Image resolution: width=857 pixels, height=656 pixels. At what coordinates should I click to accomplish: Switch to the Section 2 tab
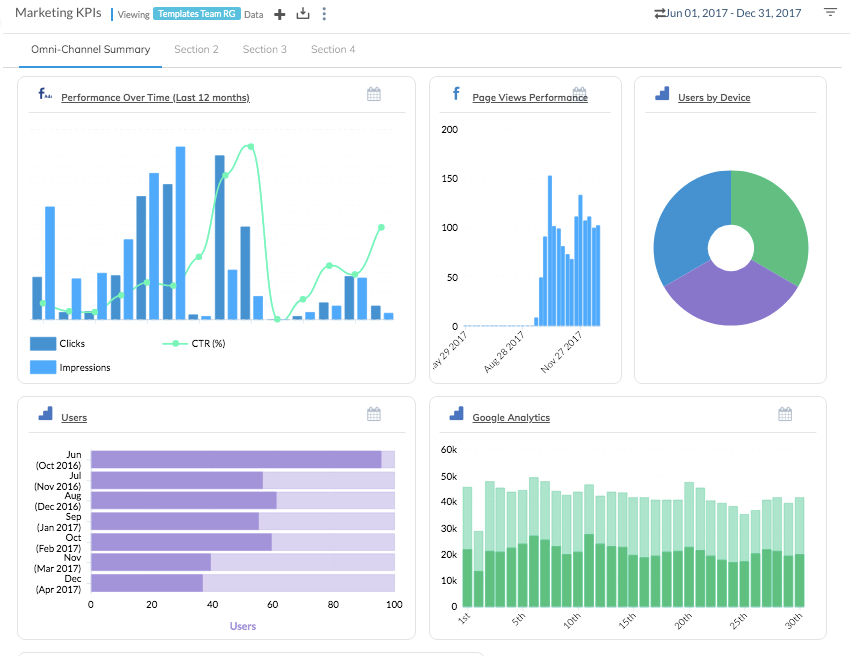[196, 48]
